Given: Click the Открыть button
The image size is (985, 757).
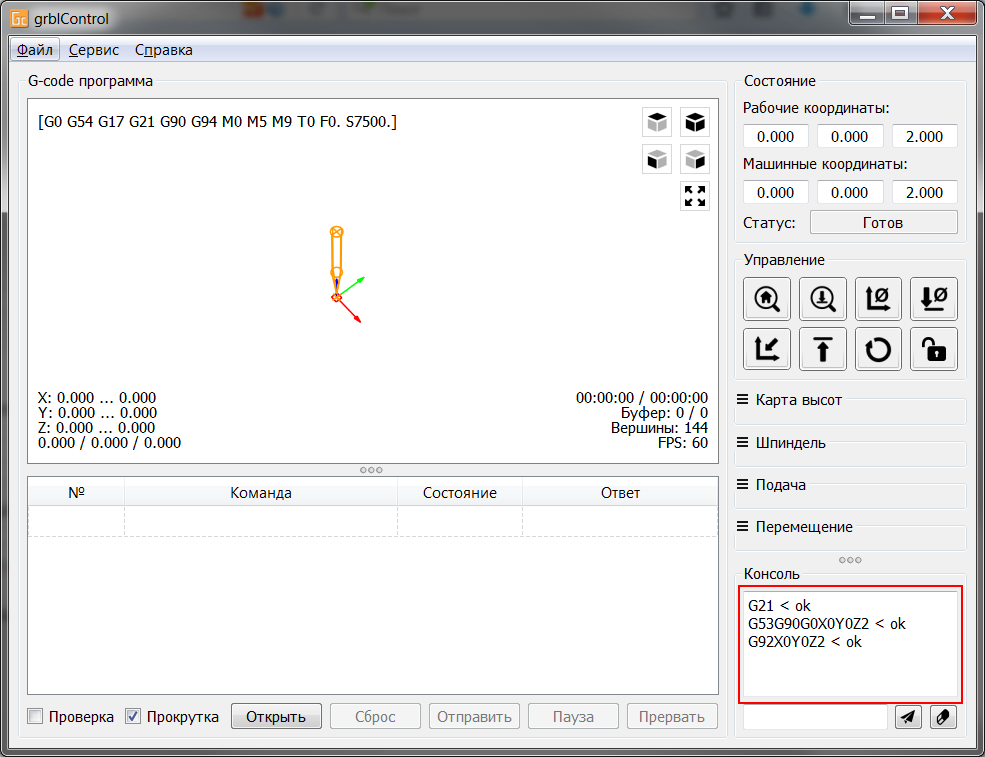Looking at the screenshot, I should tap(276, 716).
